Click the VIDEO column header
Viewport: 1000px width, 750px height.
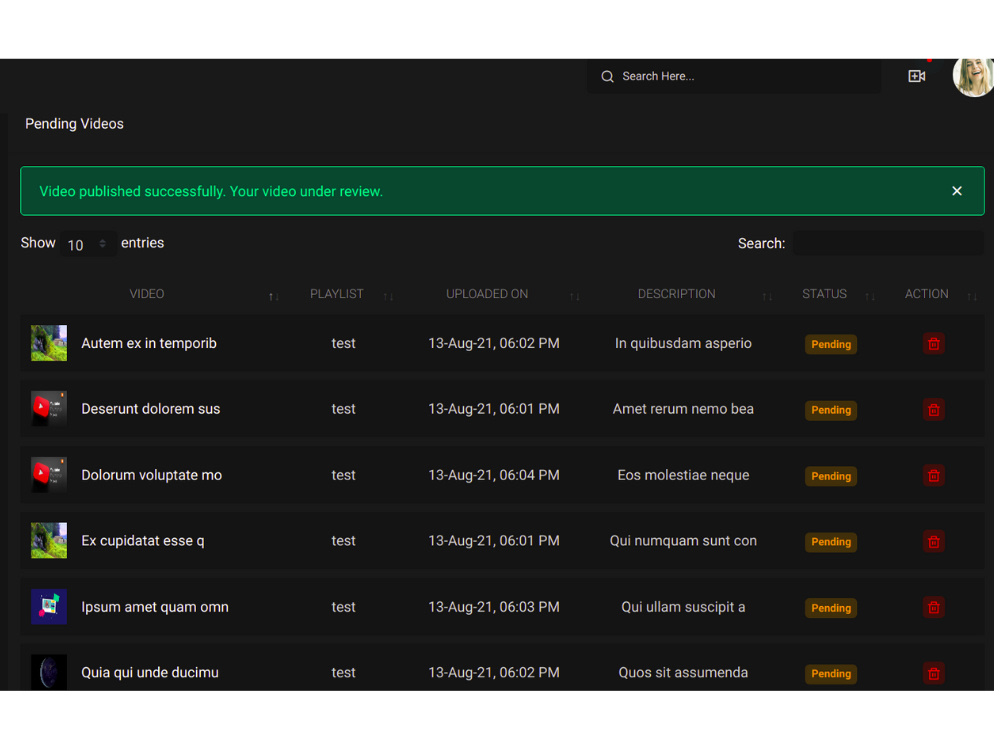click(147, 294)
